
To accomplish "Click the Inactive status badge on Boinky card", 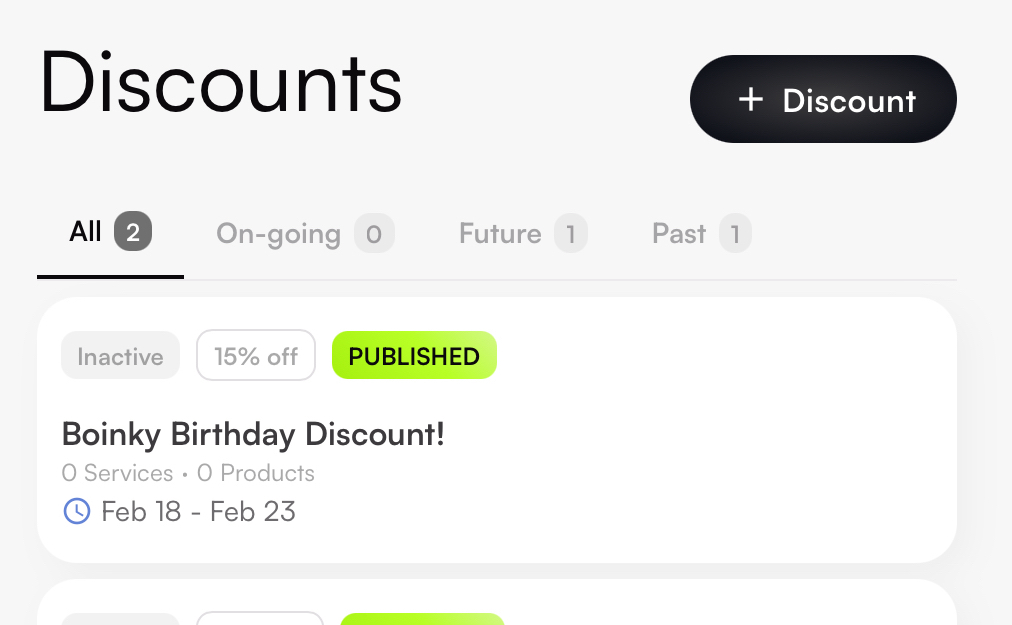I will click(x=120, y=356).
